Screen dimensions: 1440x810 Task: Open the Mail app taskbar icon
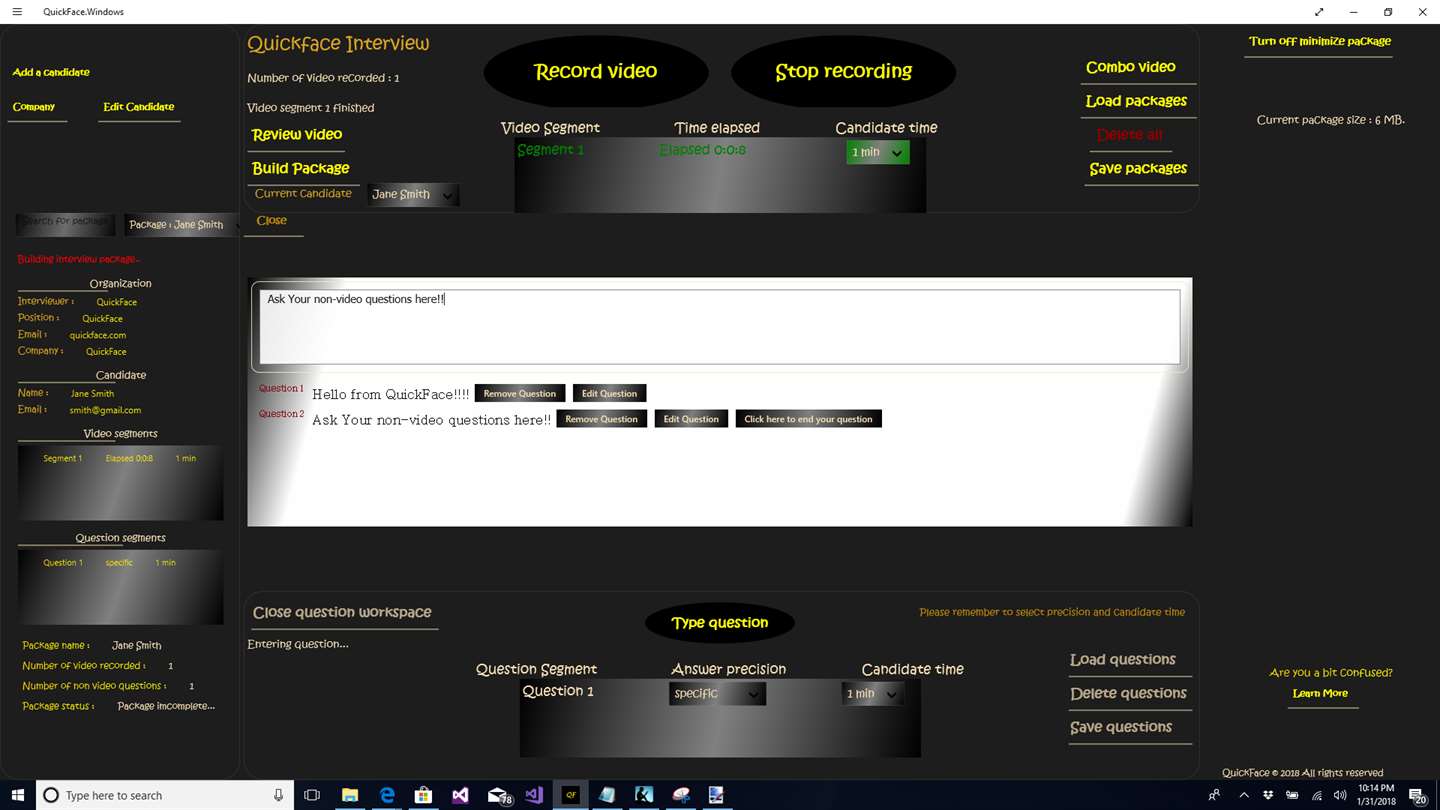(497, 795)
